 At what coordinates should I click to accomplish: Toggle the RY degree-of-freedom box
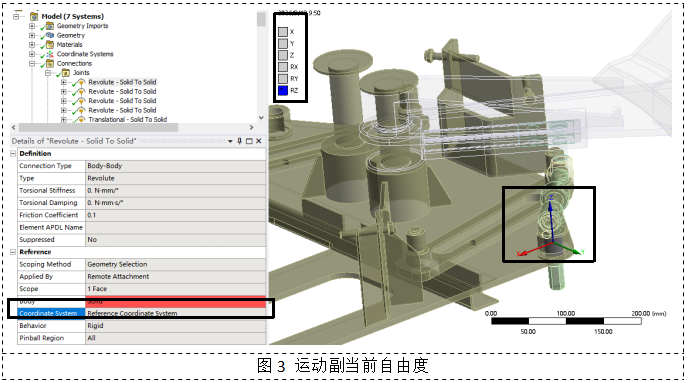[283, 78]
